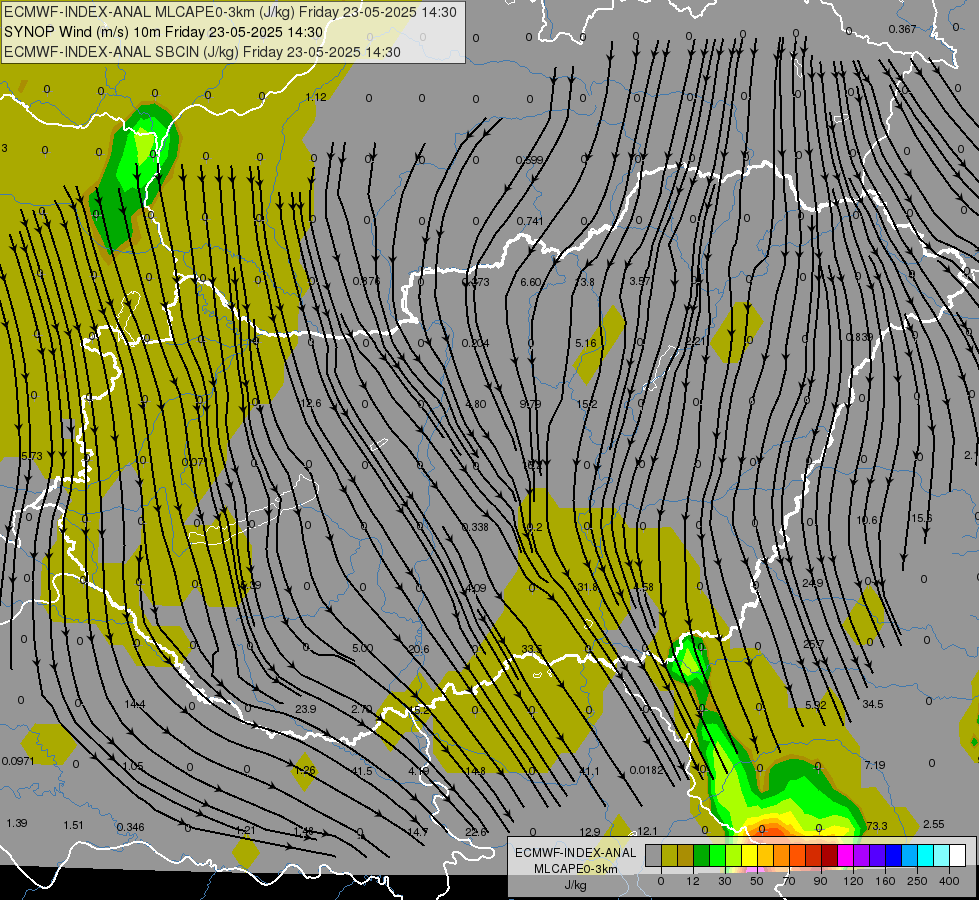The image size is (979, 900).
Task: Click the 50 tick label on the scale
Action: [757, 881]
